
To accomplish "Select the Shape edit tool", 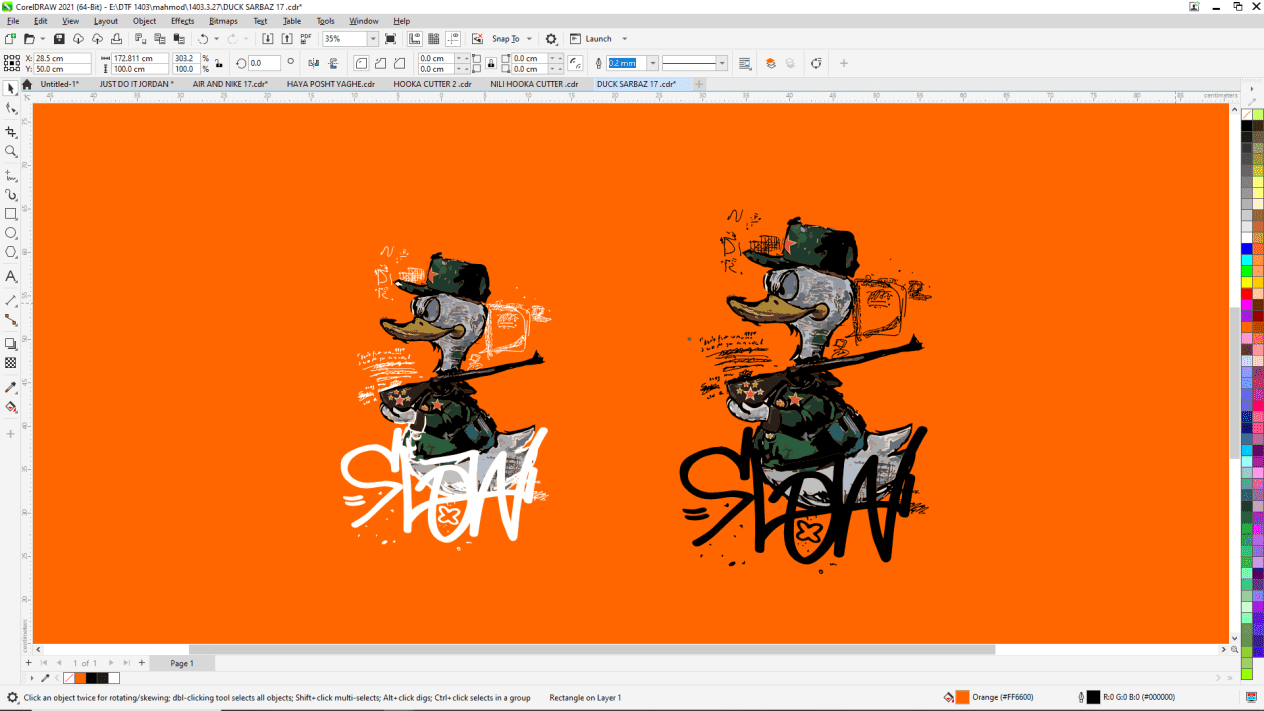I will coord(11,109).
